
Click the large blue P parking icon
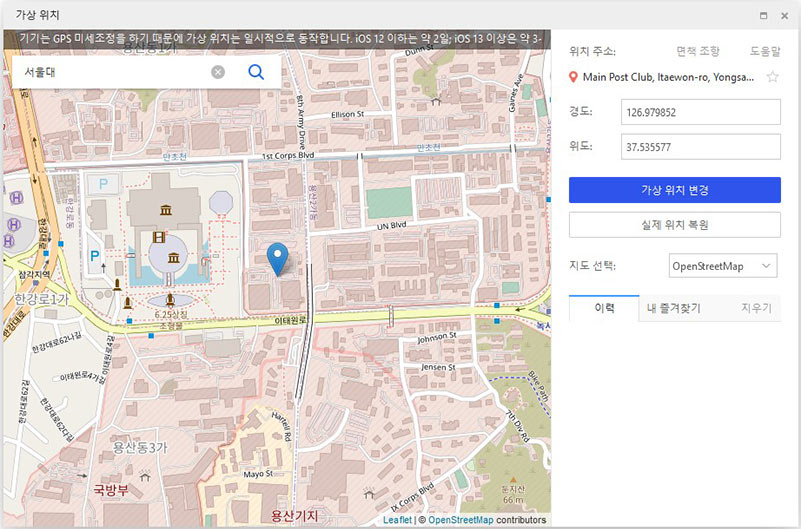point(95,255)
